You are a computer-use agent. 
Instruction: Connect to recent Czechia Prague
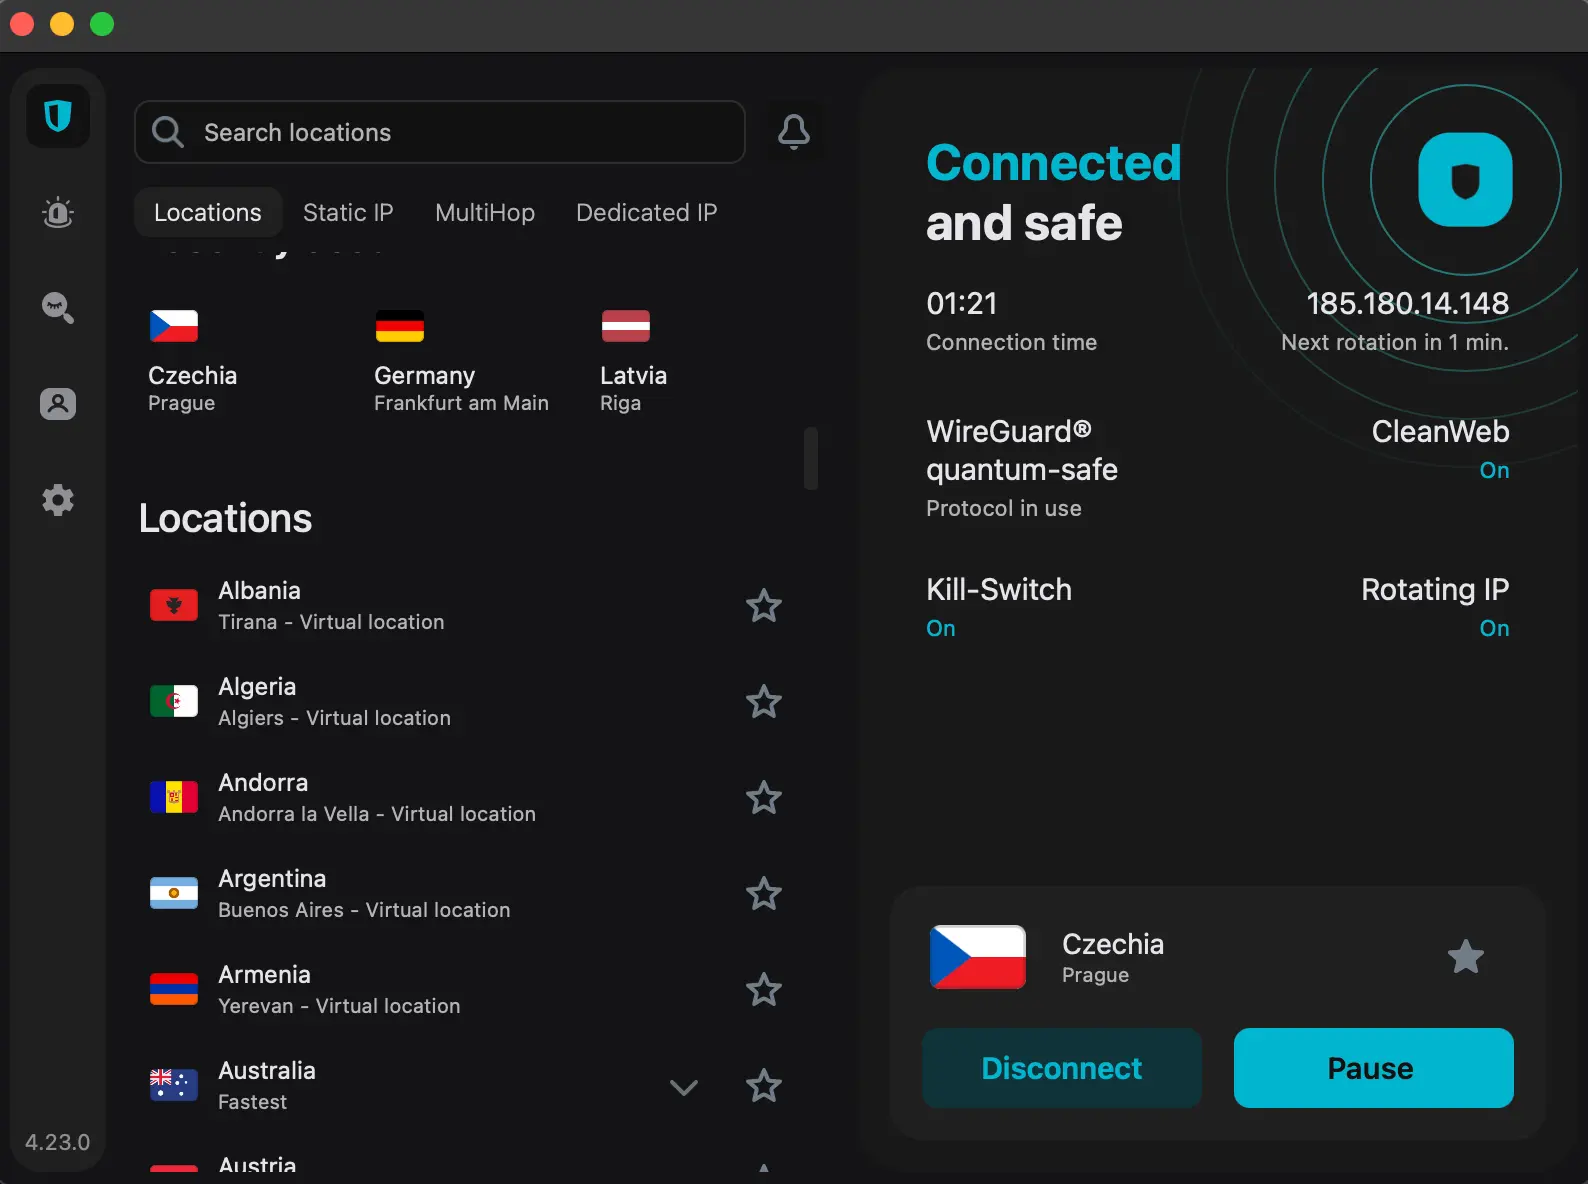pyautogui.click(x=193, y=362)
